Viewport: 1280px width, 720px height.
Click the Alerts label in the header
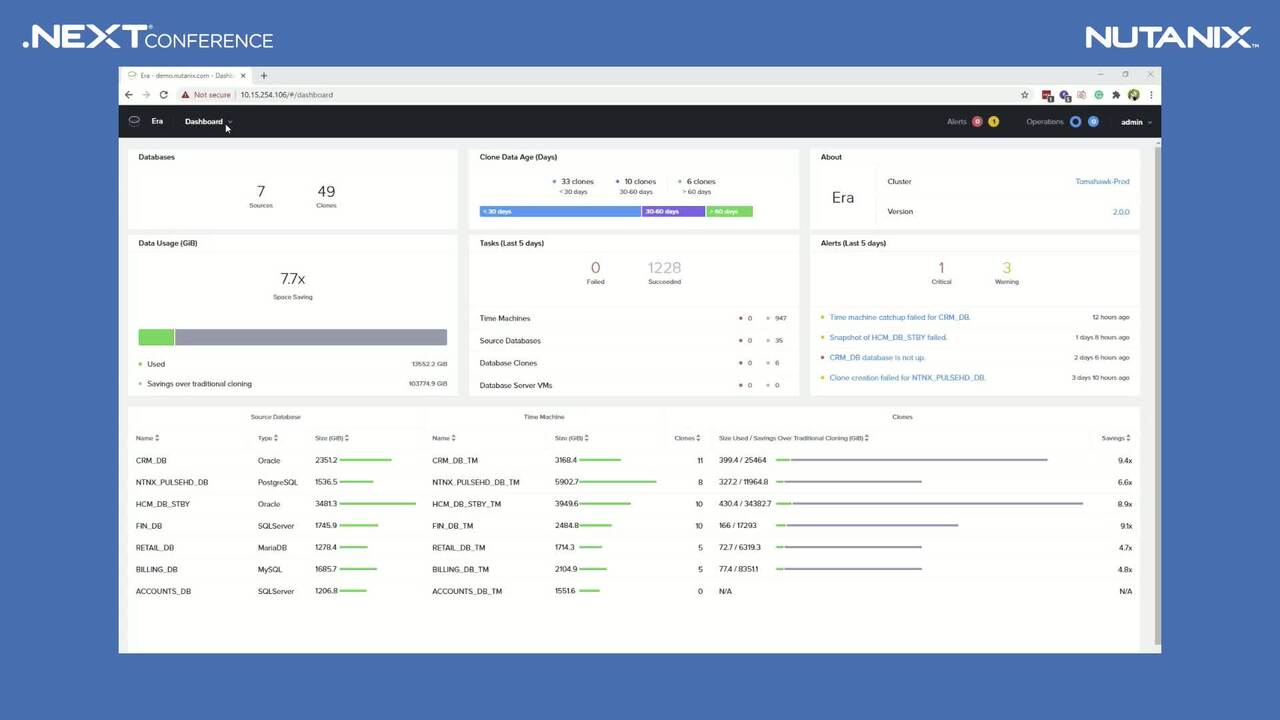coord(957,122)
